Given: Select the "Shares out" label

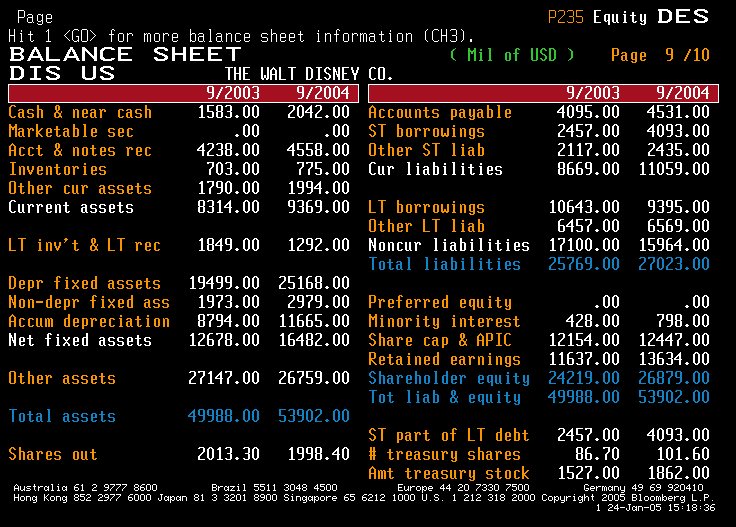Looking at the screenshot, I should point(53,454).
